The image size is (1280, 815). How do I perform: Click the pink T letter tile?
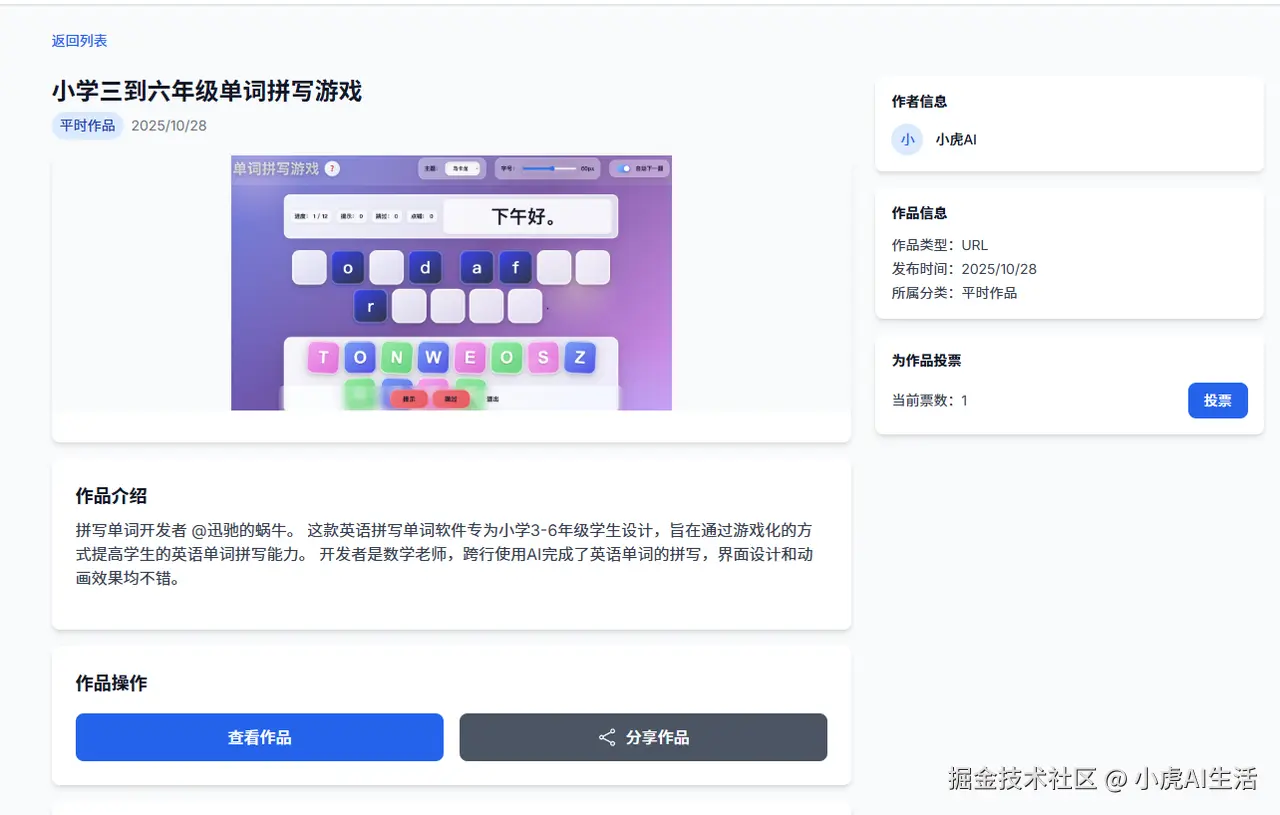[323, 357]
